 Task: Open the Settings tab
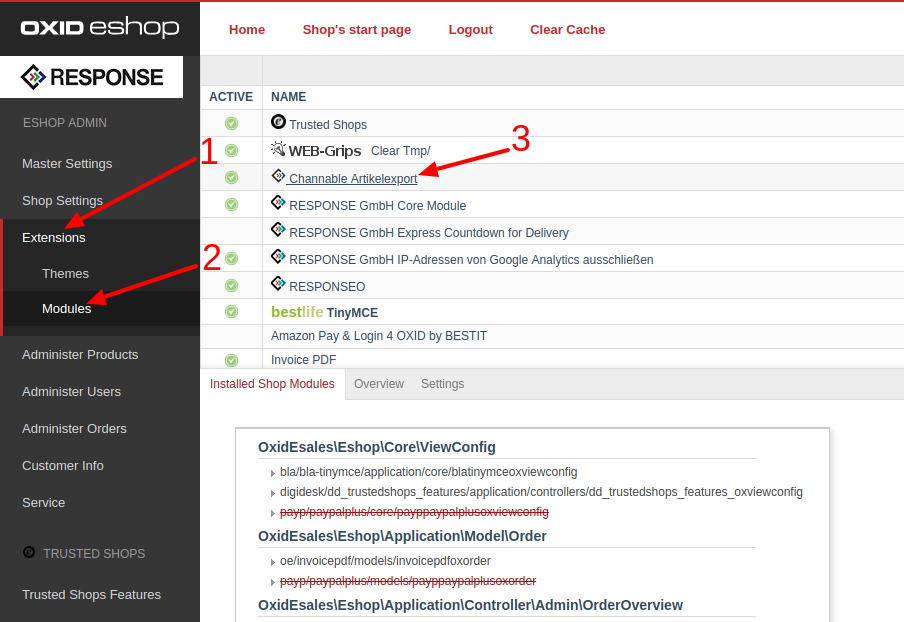[442, 384]
